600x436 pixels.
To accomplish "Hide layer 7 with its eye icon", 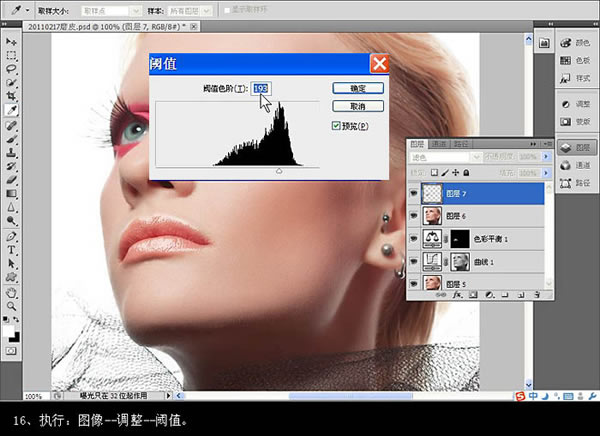I will click(x=414, y=193).
